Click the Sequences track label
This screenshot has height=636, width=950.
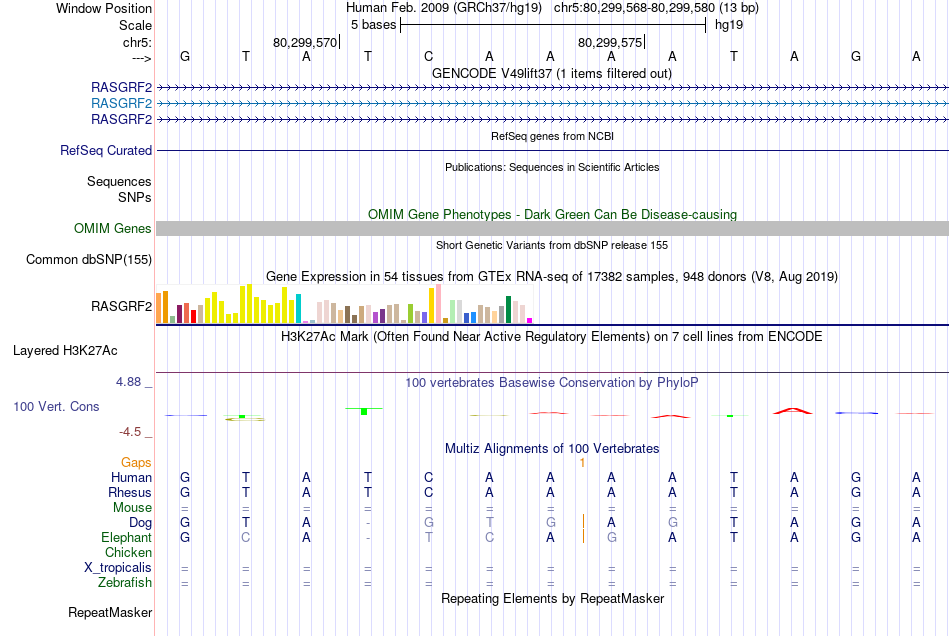(x=119, y=181)
